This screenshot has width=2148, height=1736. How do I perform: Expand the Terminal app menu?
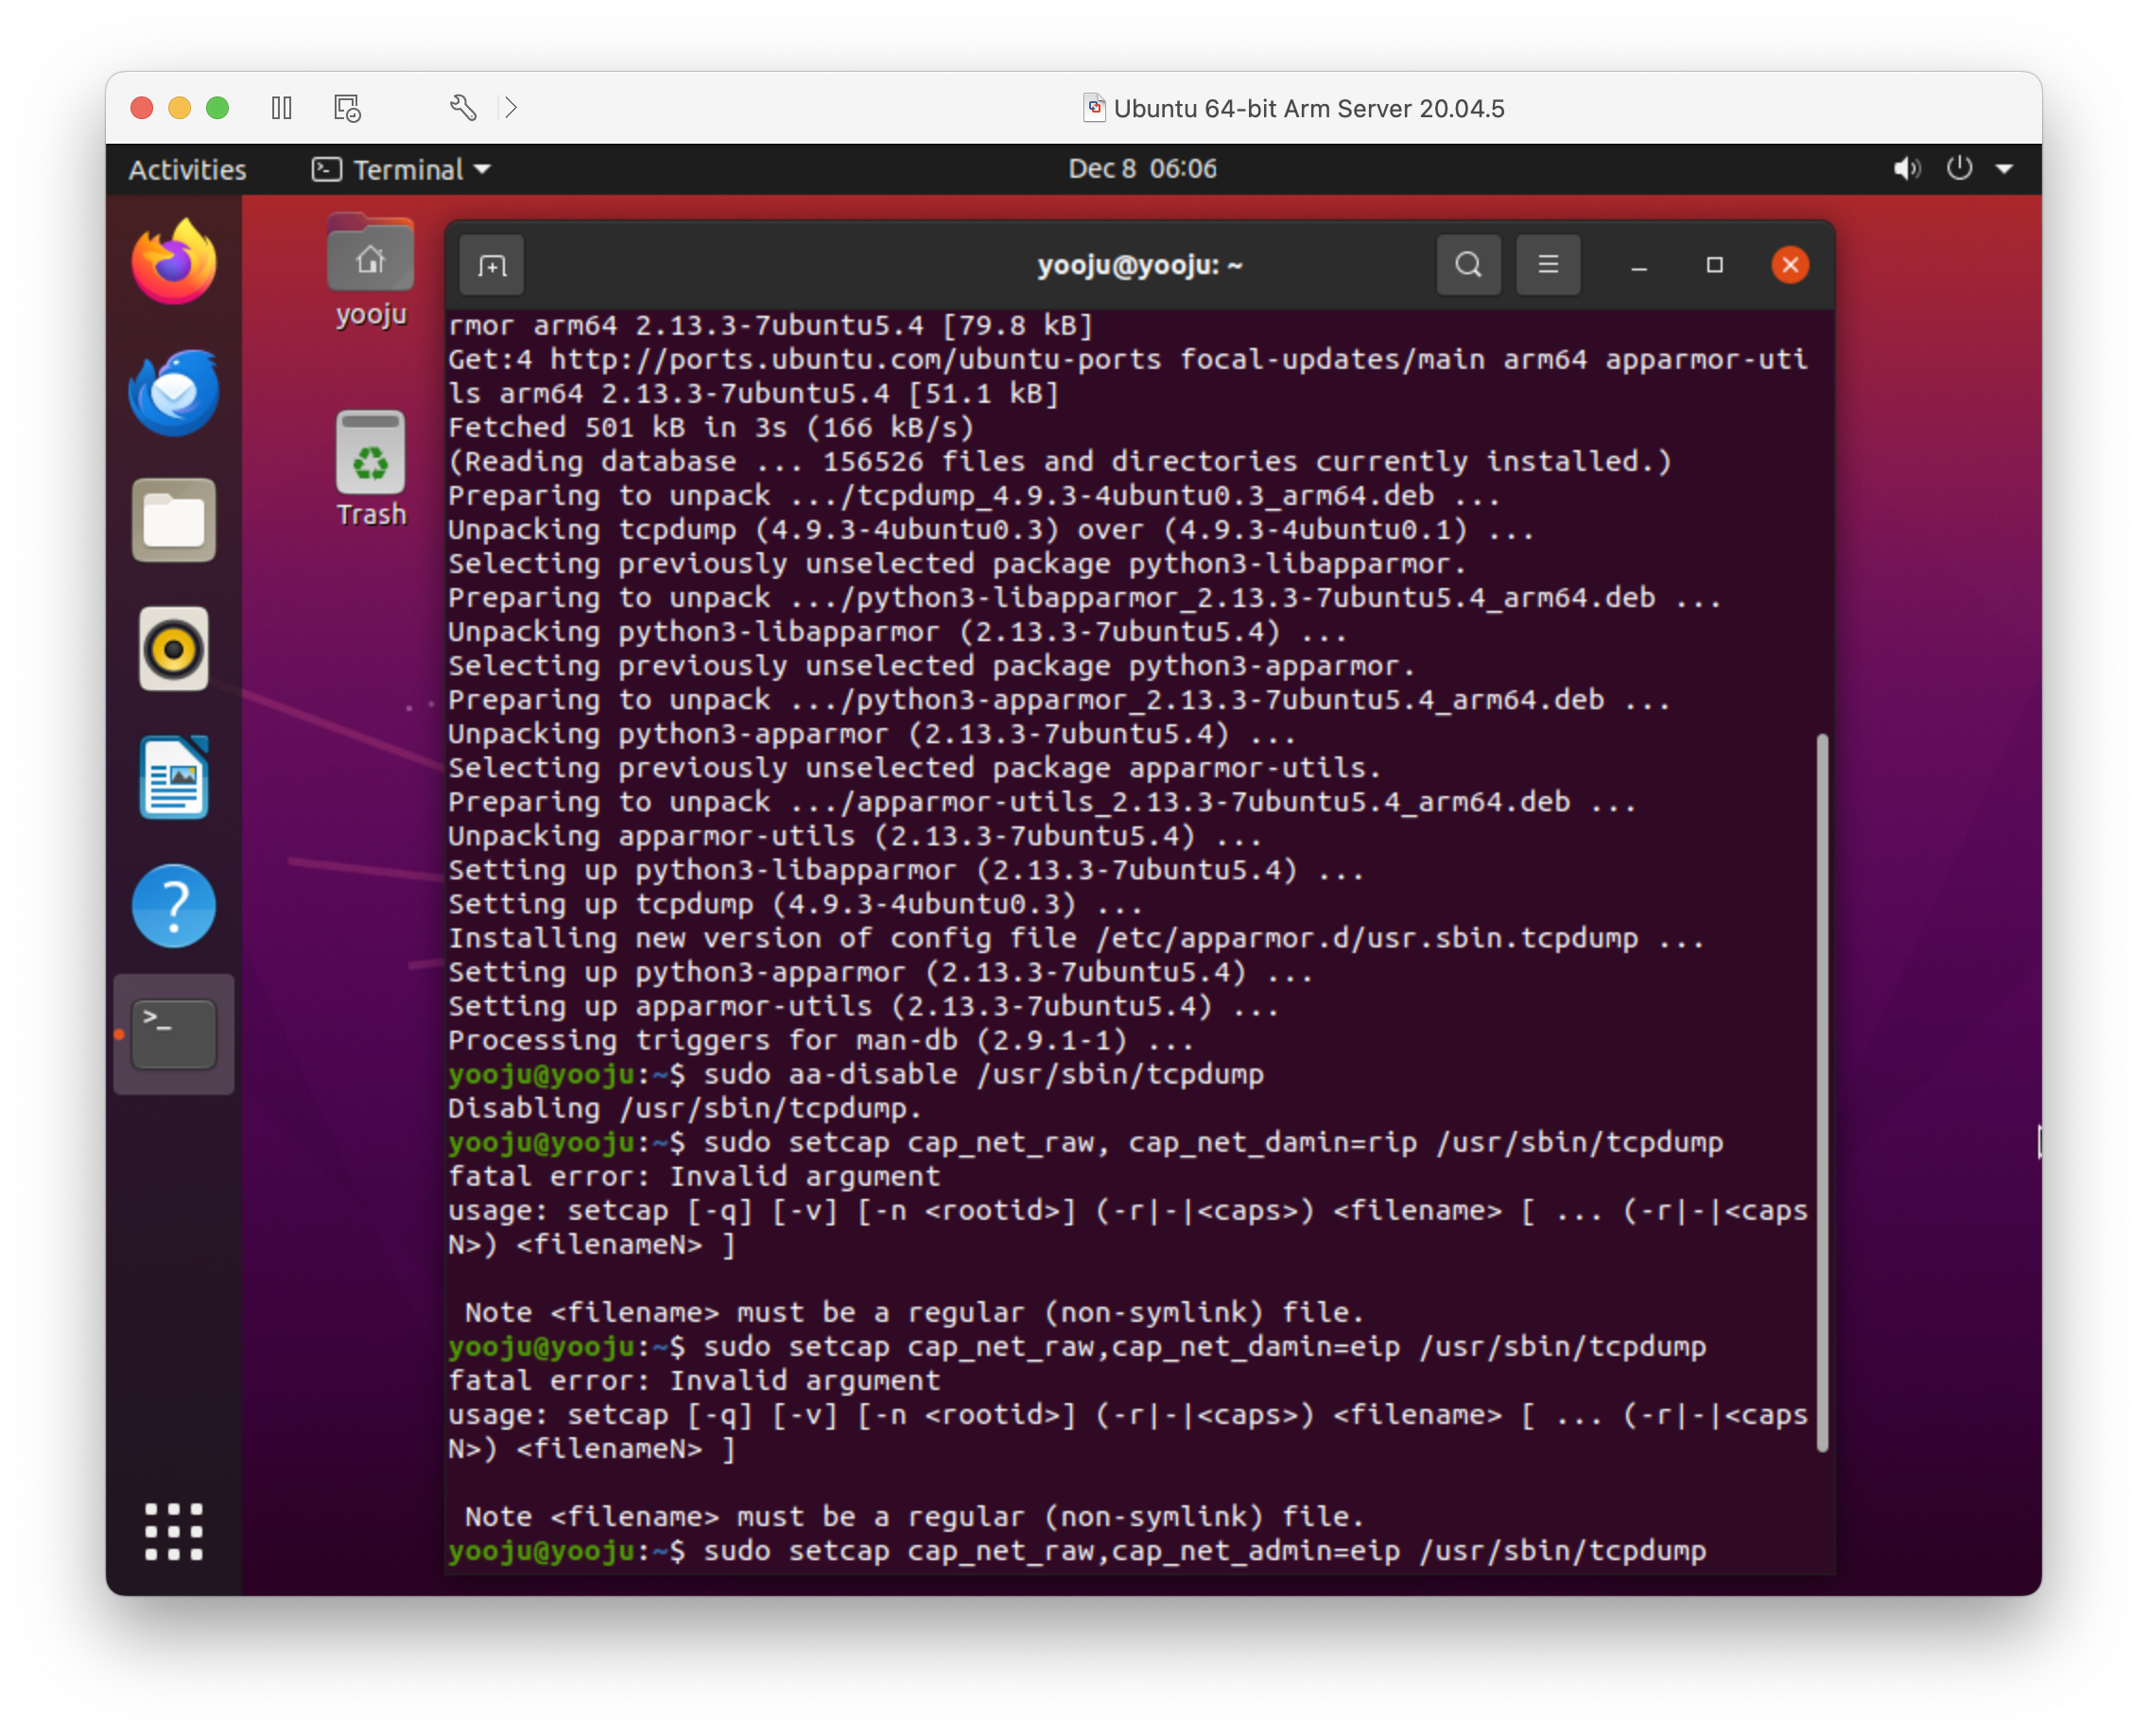[402, 170]
